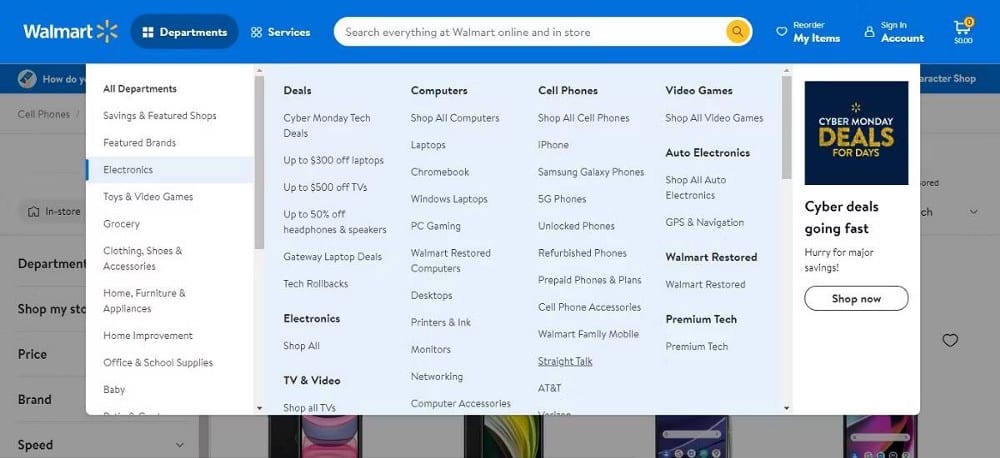Viewport: 1000px width, 458px height.
Task: Open the Departments dropdown button
Action: [x=184, y=32]
